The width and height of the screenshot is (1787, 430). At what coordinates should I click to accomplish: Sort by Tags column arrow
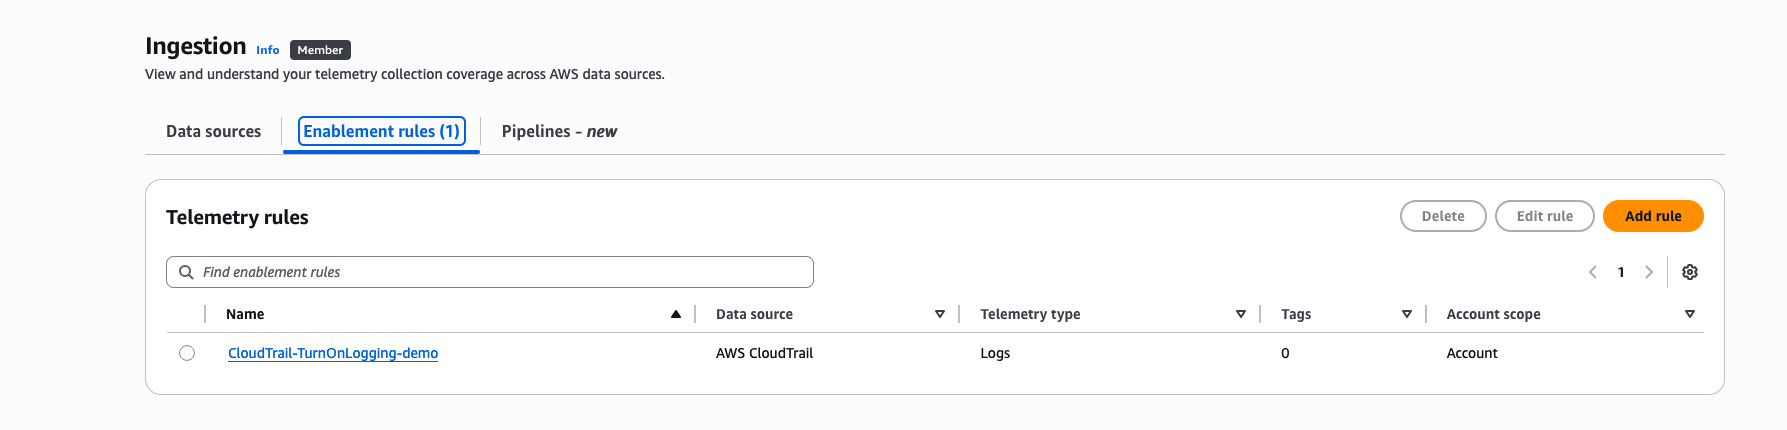1407,314
